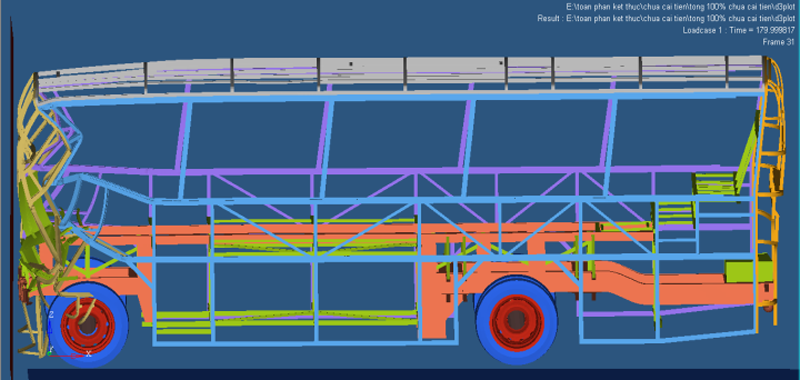
Task: Click the Result path text line
Action: pos(666,18)
